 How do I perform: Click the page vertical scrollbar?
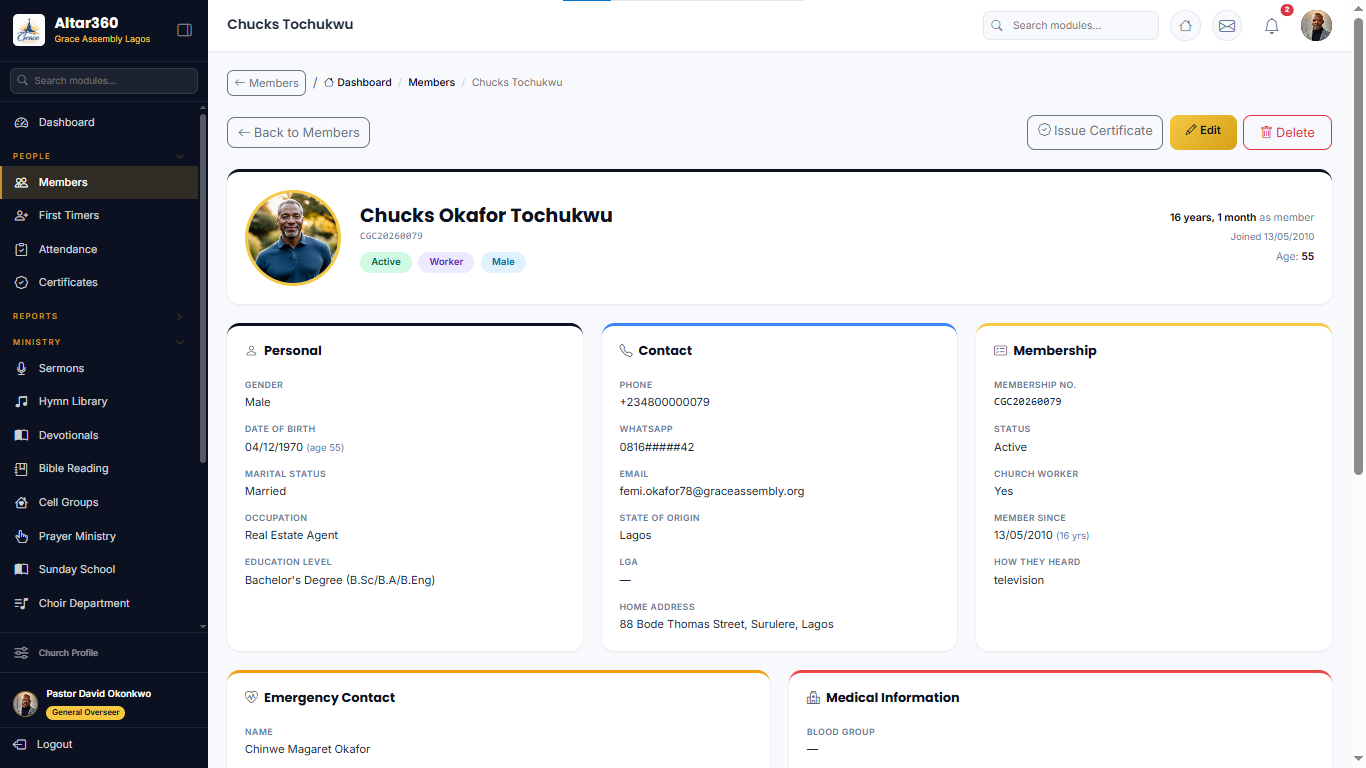[1358, 245]
